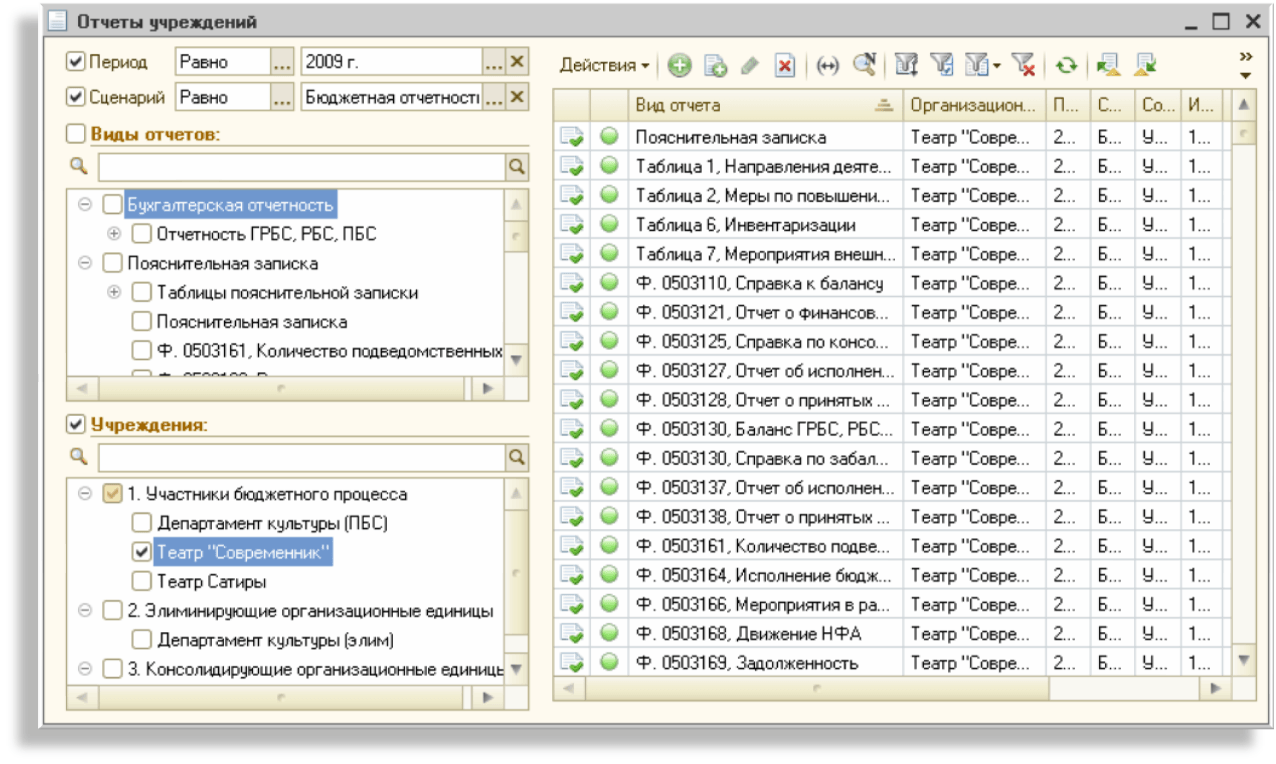Click the Copy report icon in toolbar
Viewport: 1276px width, 764px height.
[x=715, y=65]
